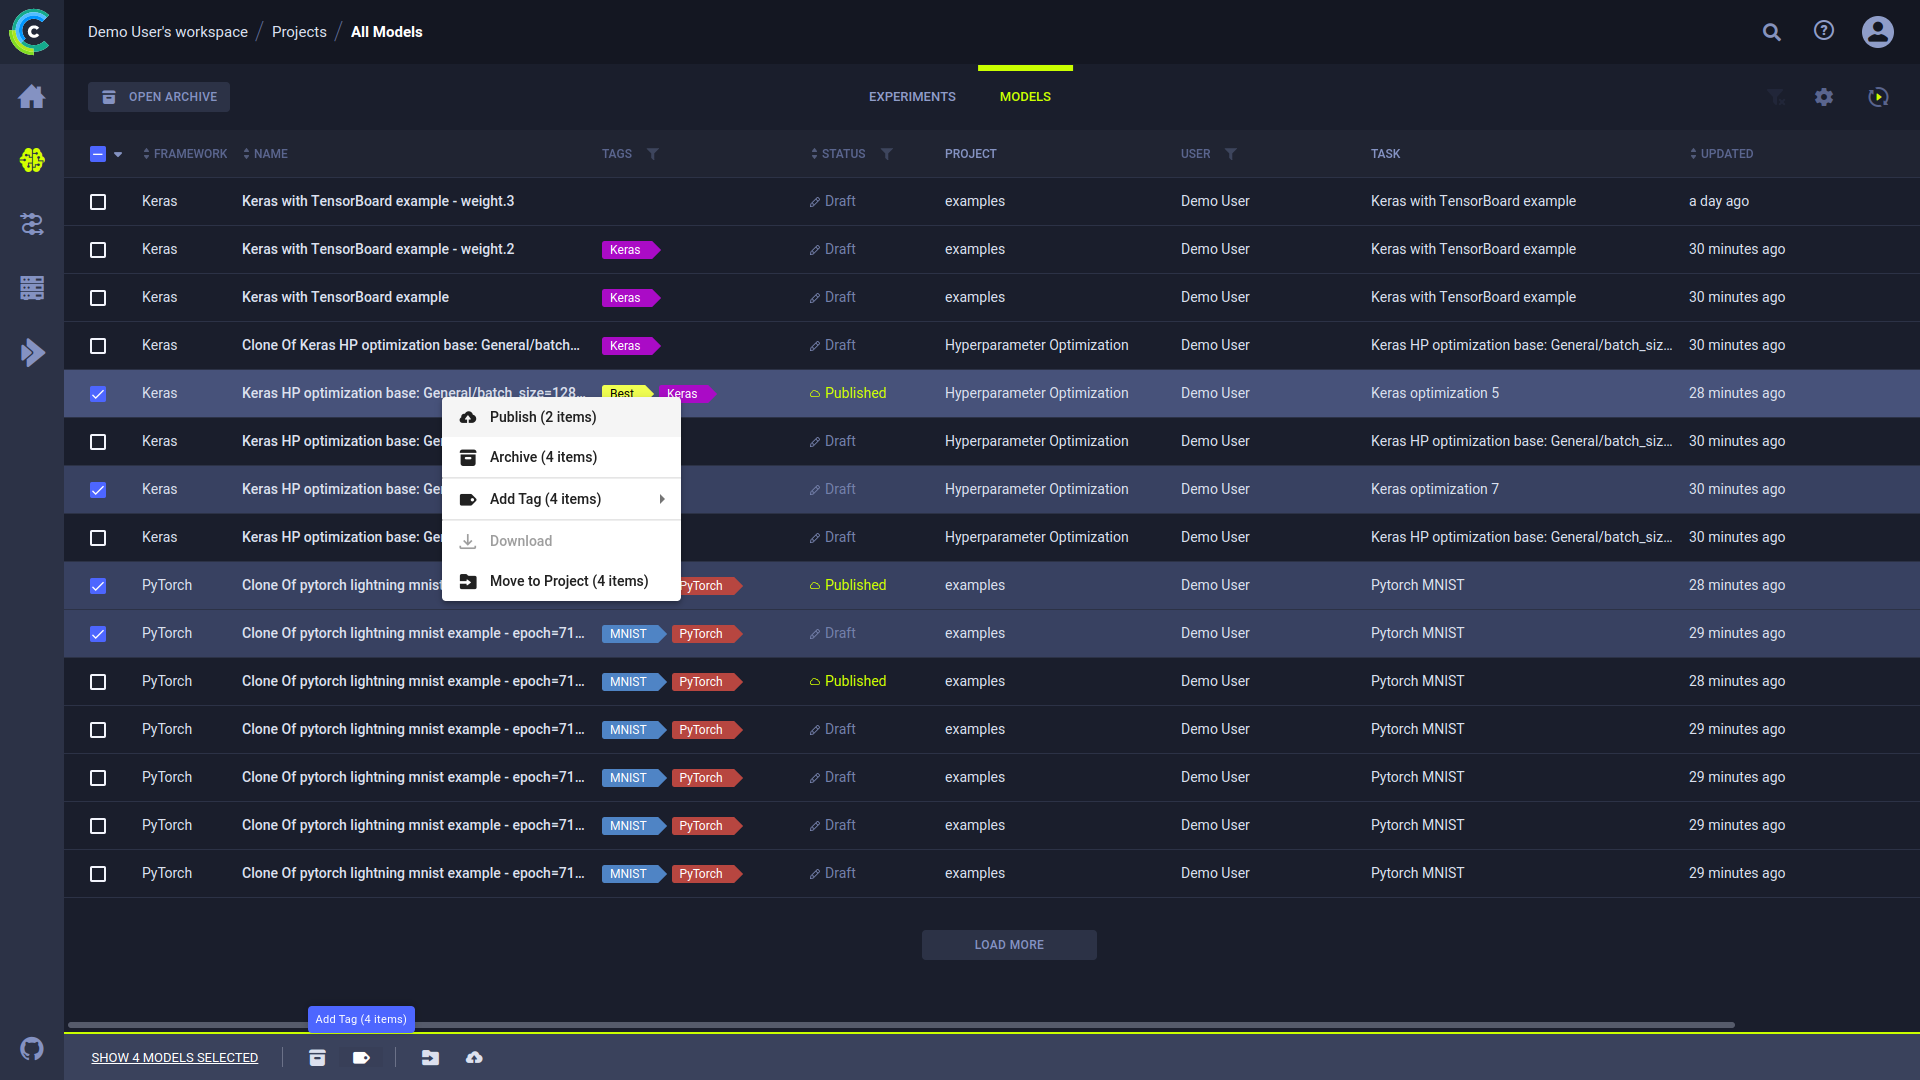
Task: Click Archive icon in bottom selection bar
Action: coord(317,1057)
